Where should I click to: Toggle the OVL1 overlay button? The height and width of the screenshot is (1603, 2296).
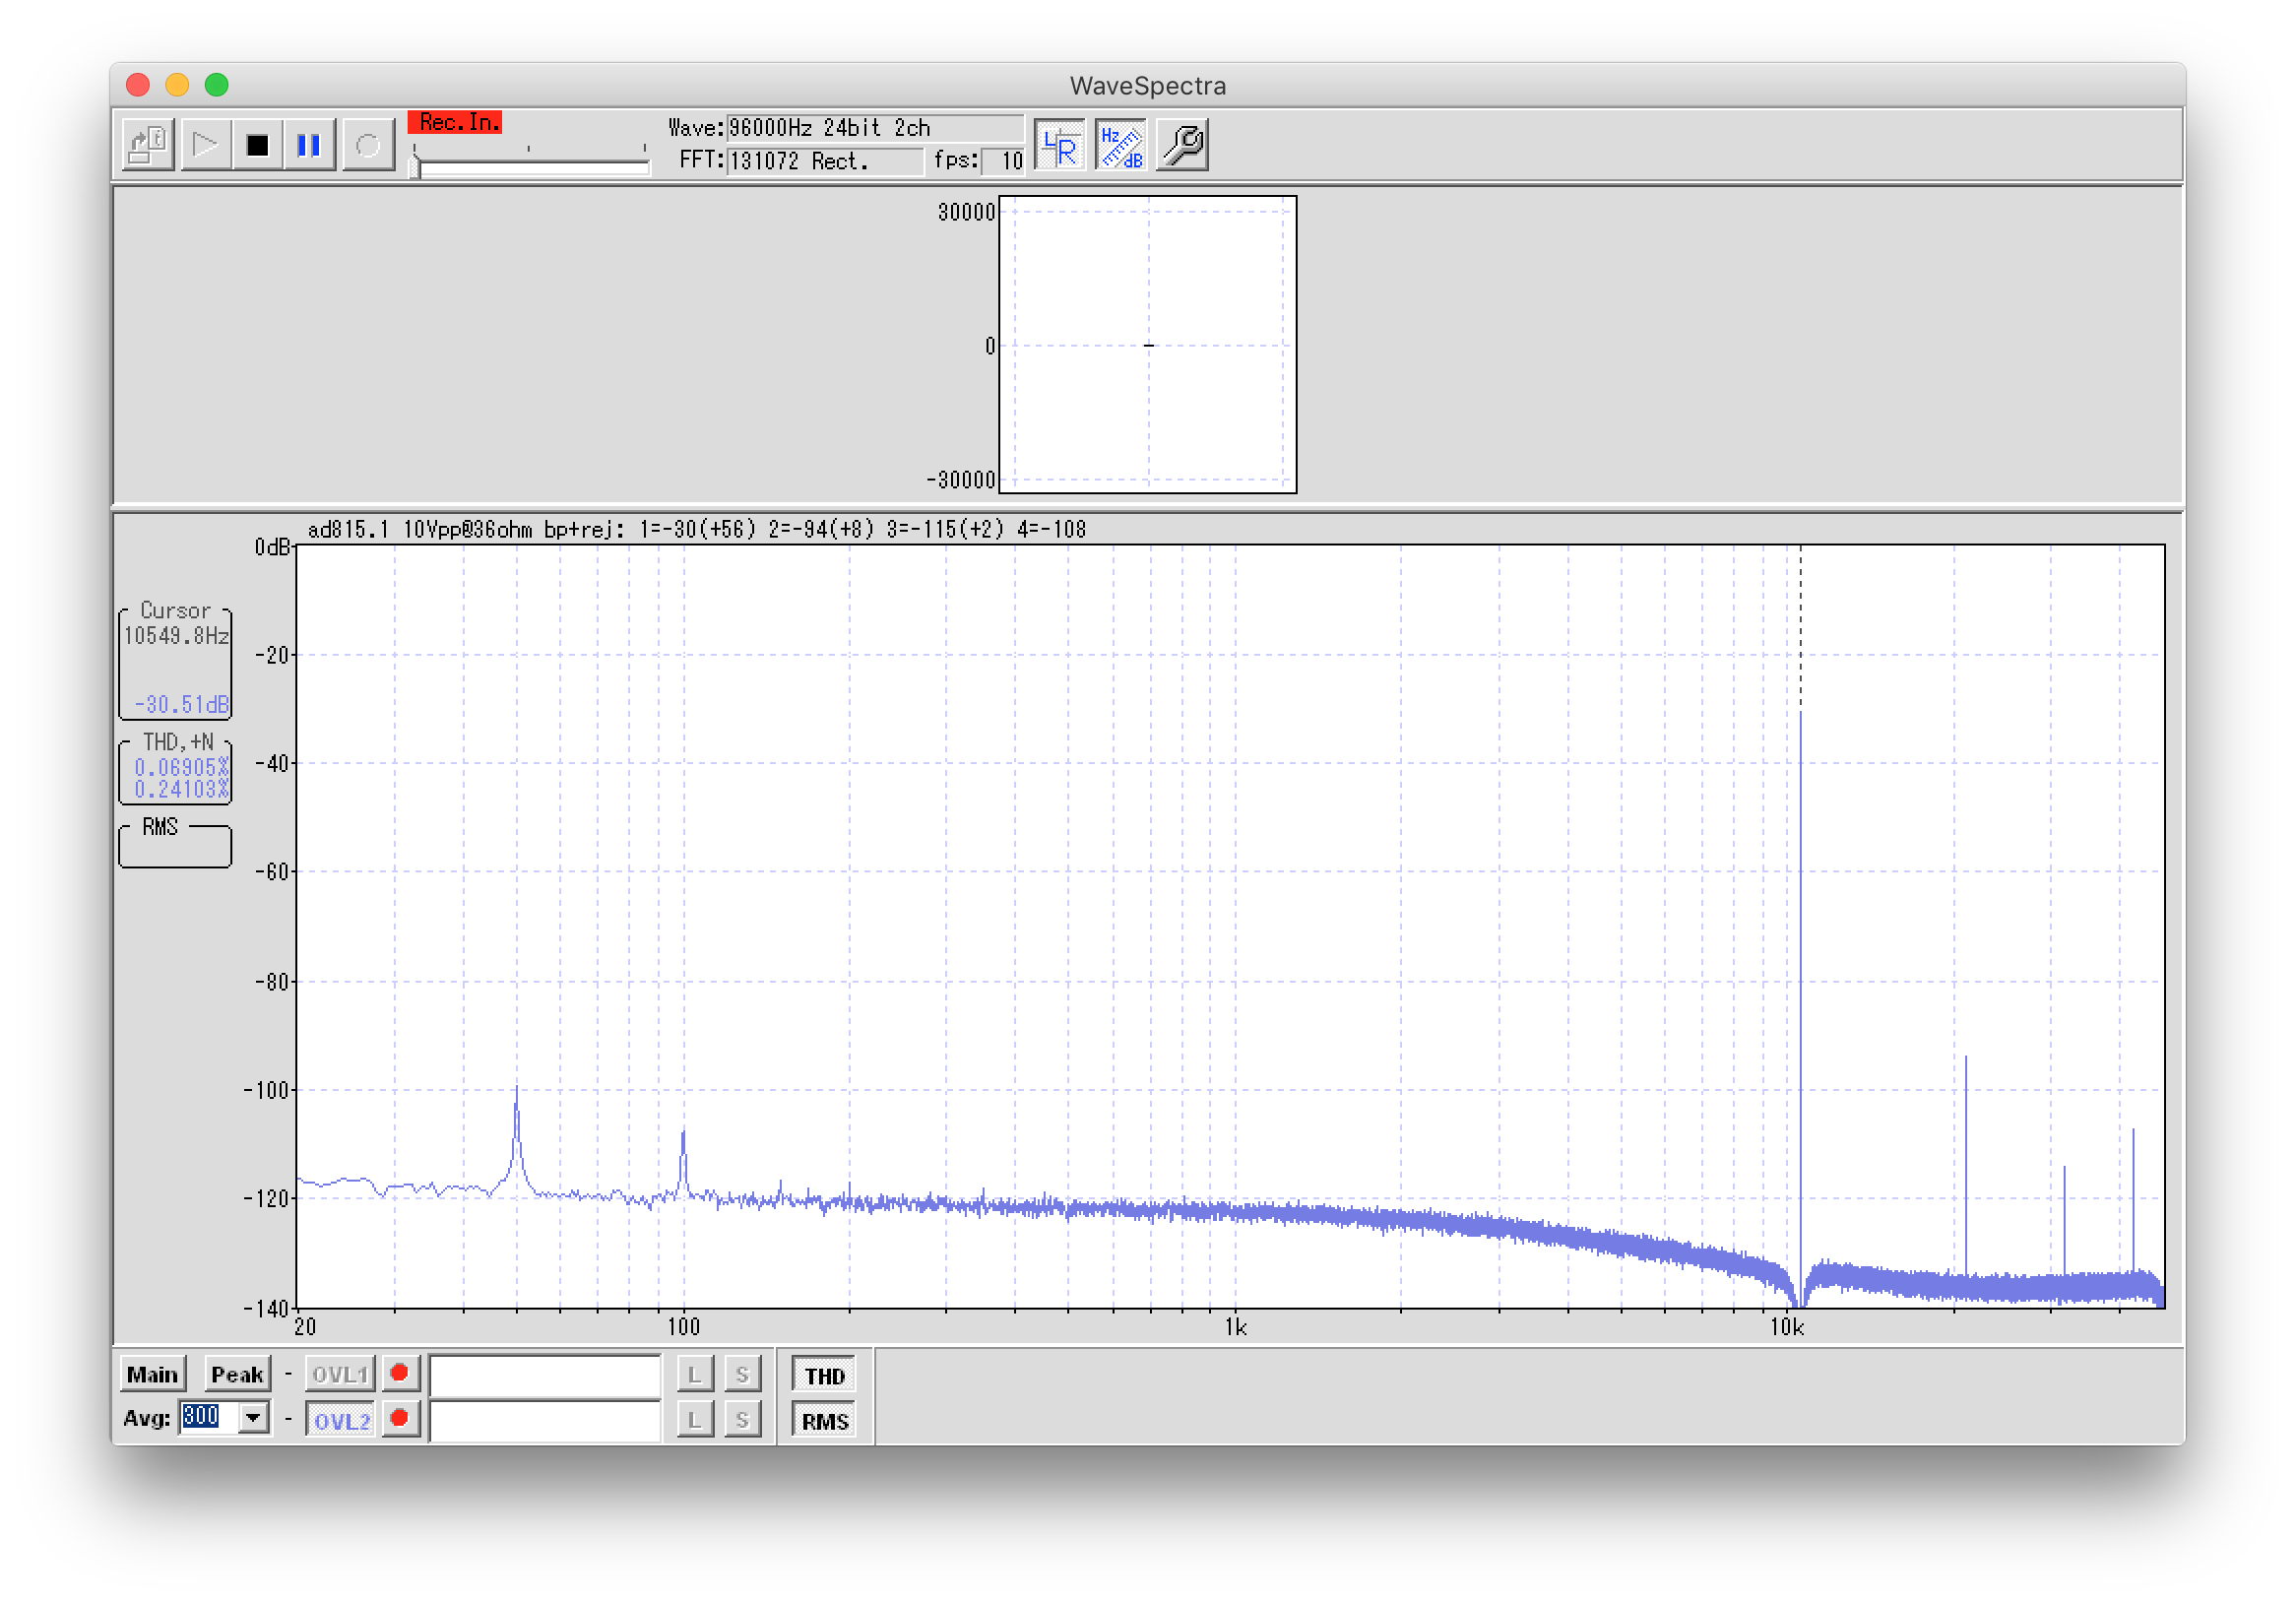[x=340, y=1375]
